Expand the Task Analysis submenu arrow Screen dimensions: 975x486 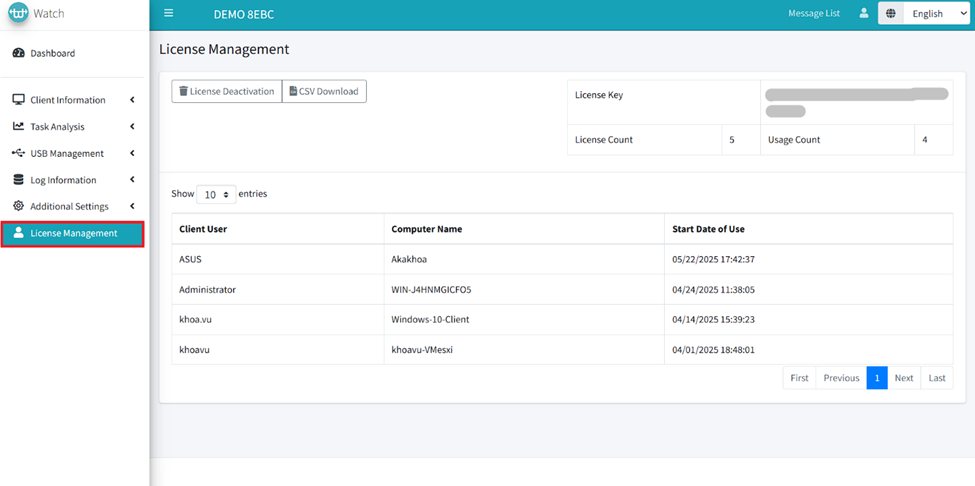pyautogui.click(x=132, y=127)
